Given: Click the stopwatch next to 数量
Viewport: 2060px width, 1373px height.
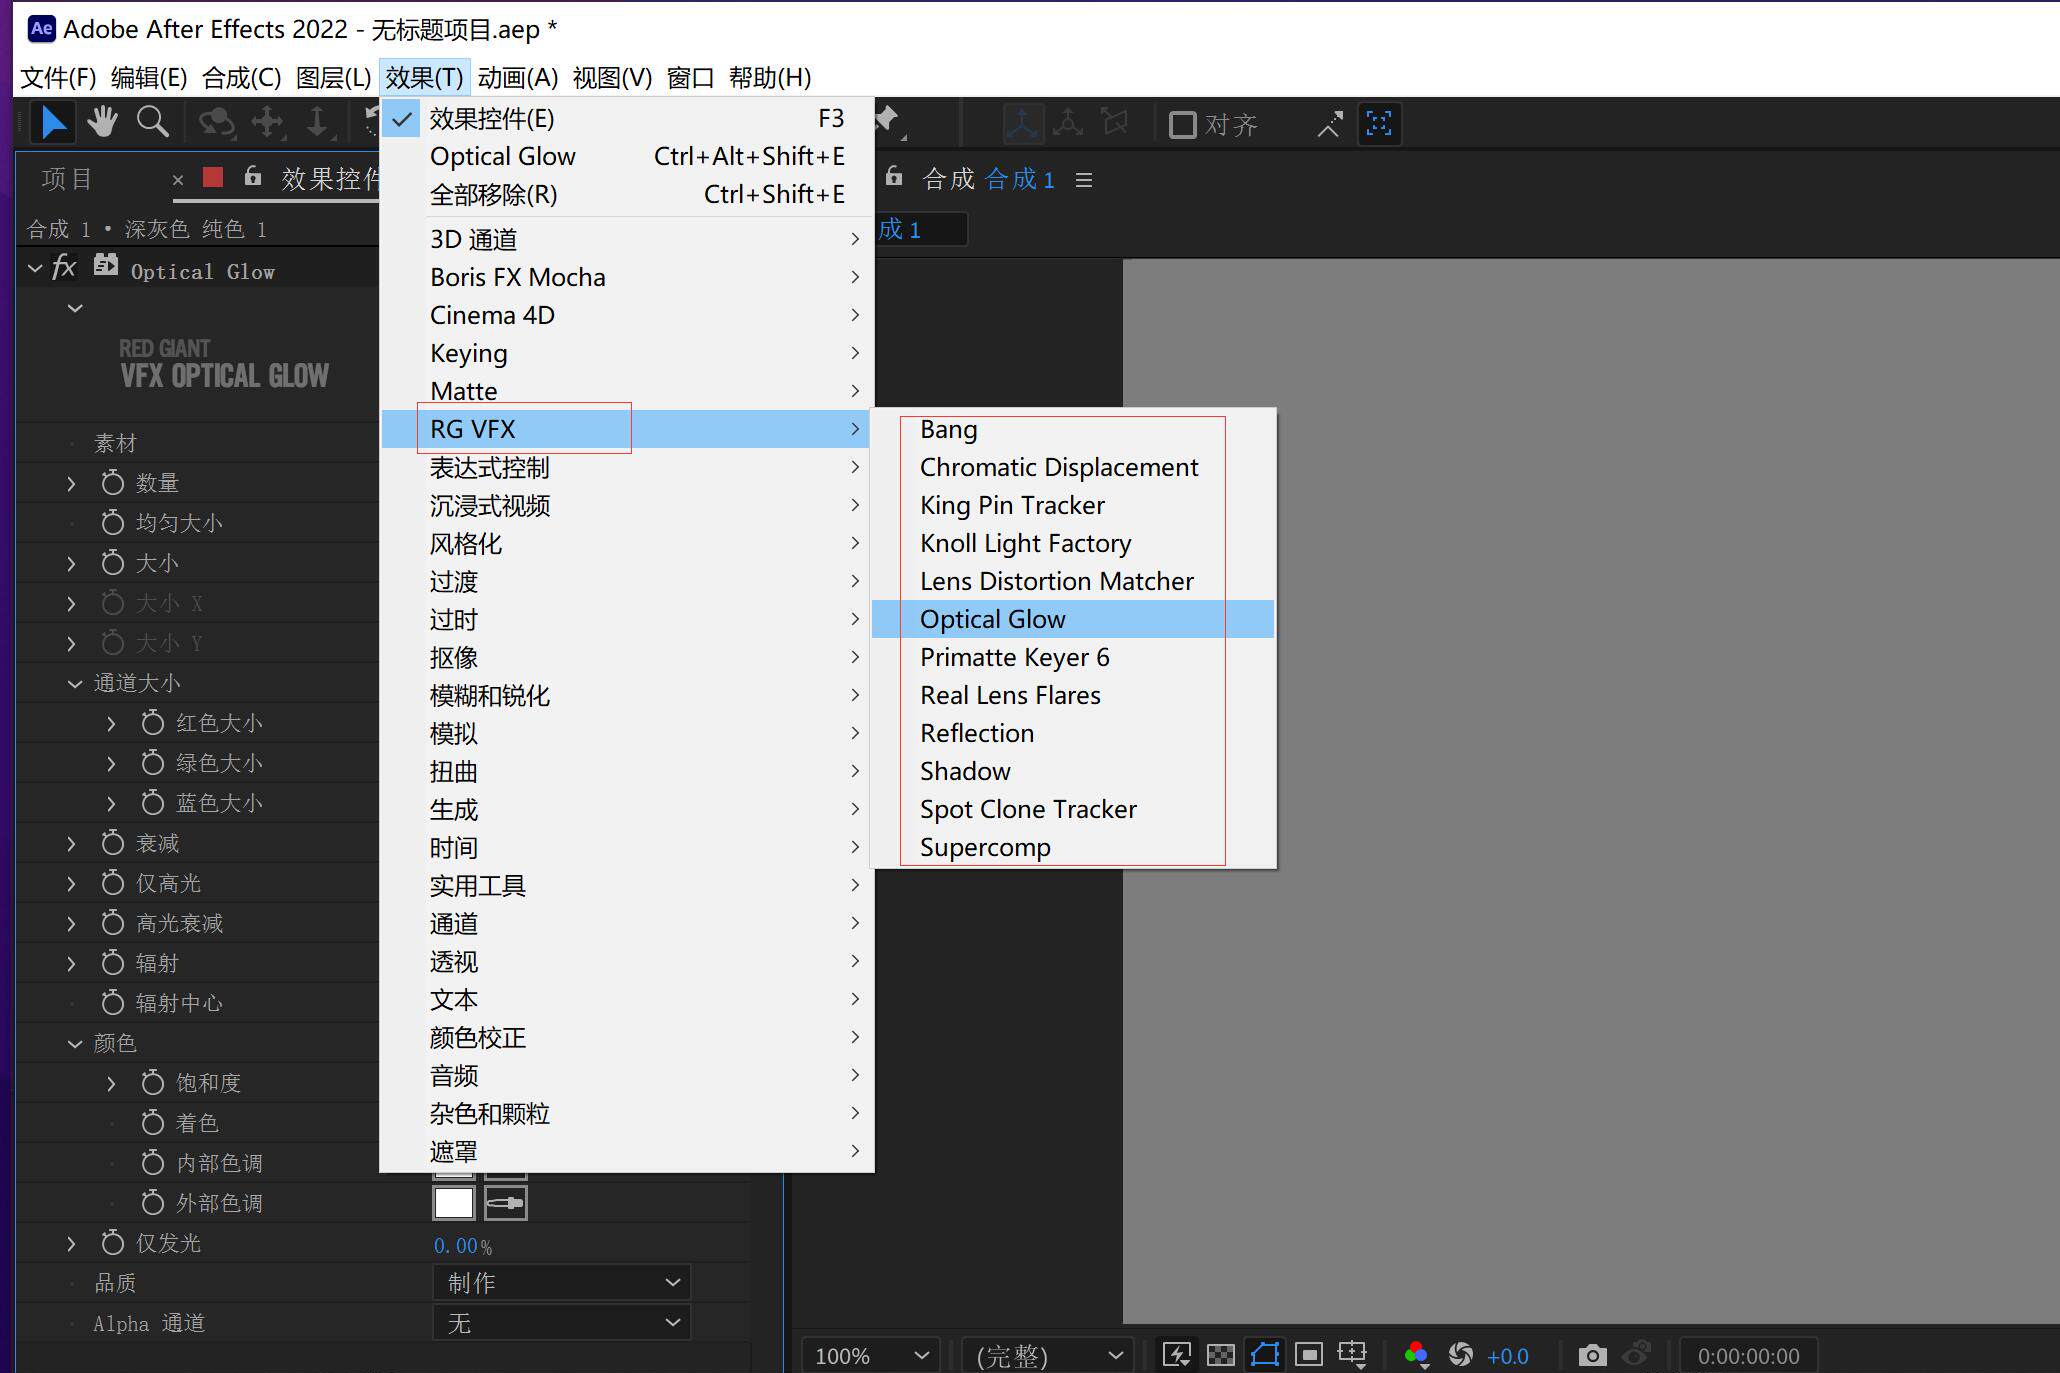Looking at the screenshot, I should [112, 482].
